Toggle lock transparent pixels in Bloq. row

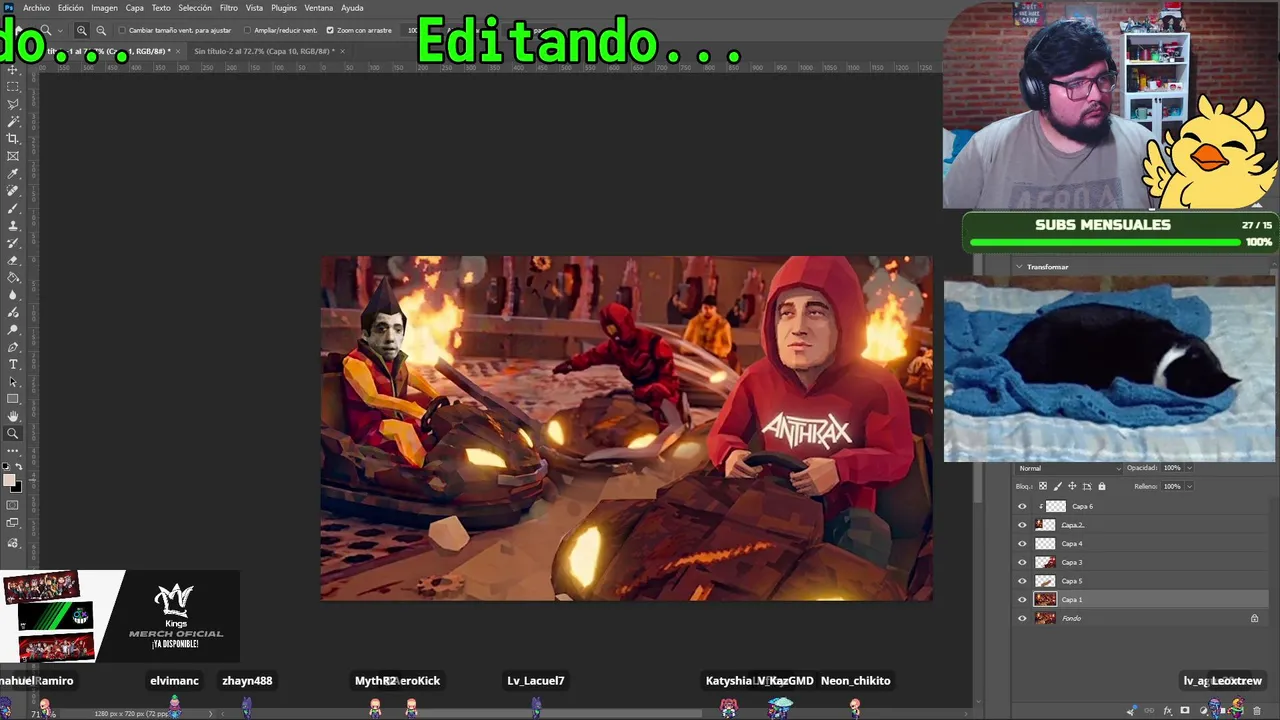[x=1043, y=487]
